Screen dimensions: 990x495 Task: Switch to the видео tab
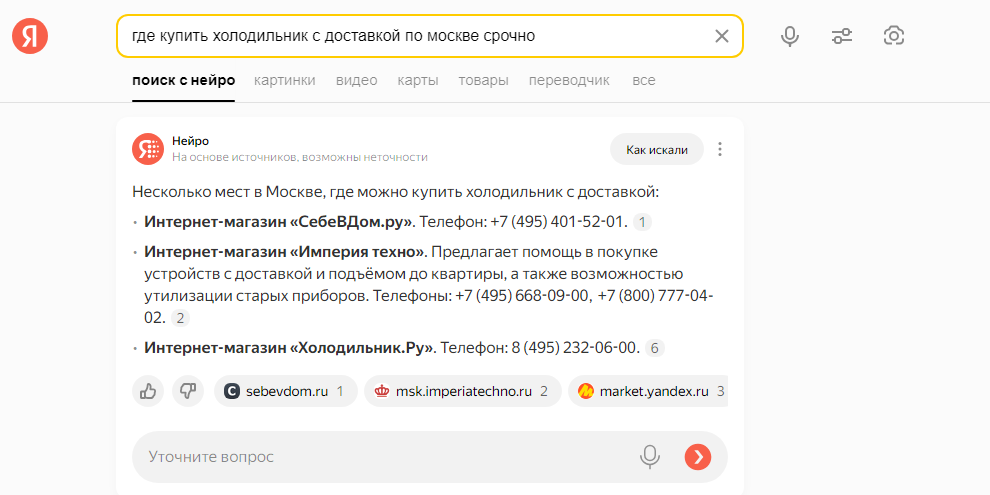pos(356,80)
